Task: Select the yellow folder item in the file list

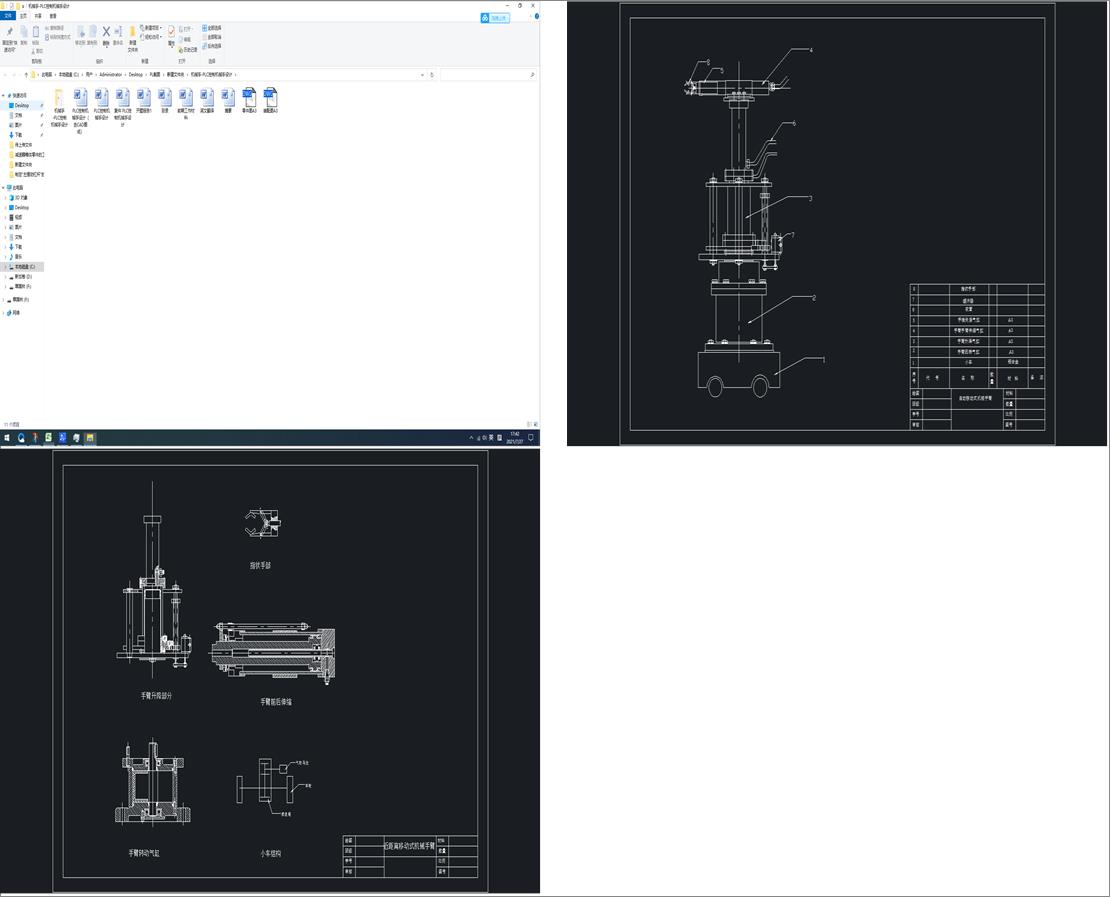Action: click(59, 108)
